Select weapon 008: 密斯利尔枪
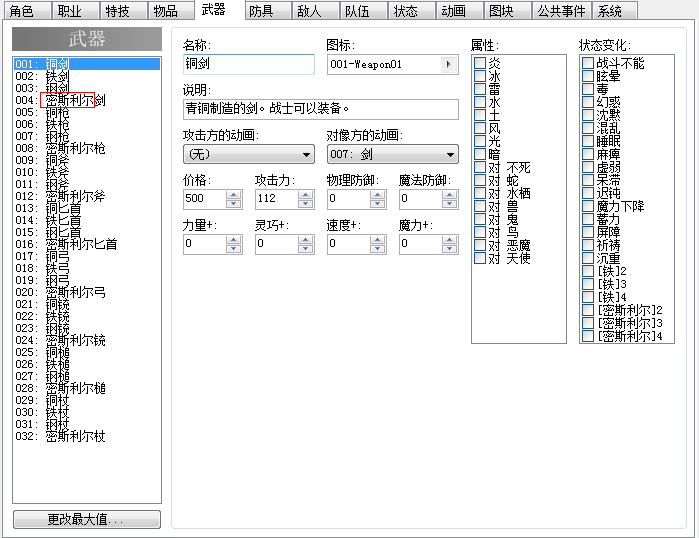 [87, 148]
